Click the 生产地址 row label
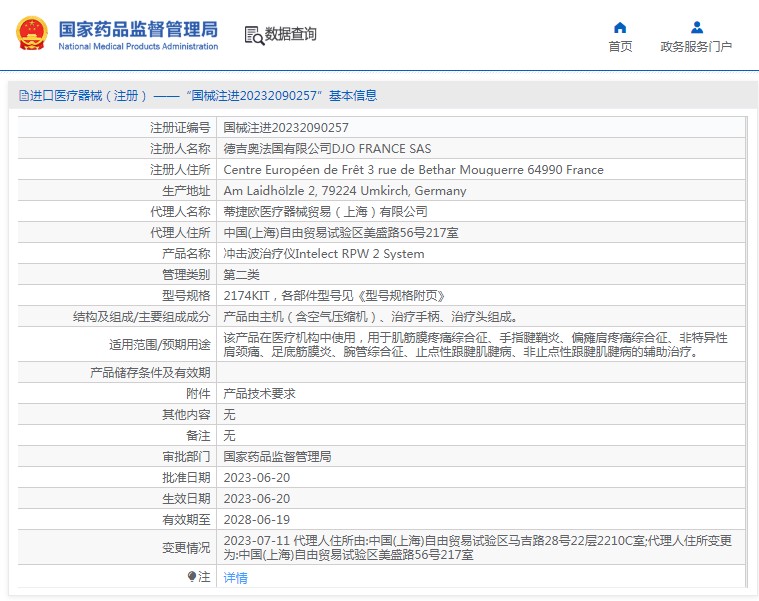The image size is (759, 601). click(186, 191)
